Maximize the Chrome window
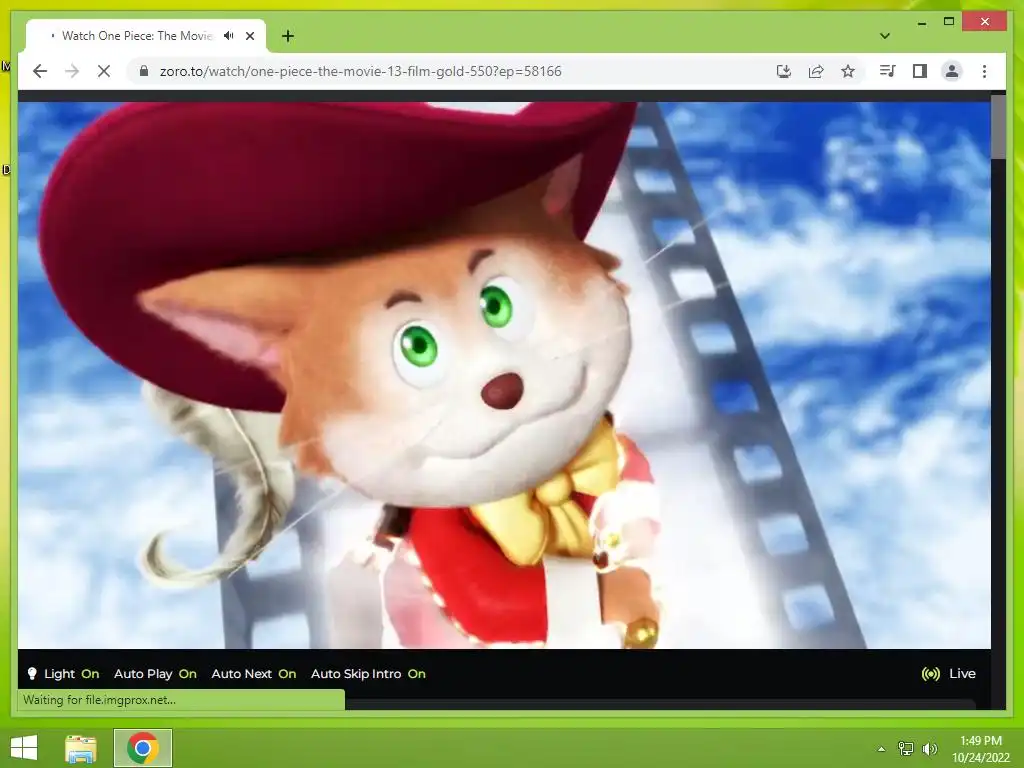The height and width of the screenshot is (768, 1024). [x=949, y=22]
